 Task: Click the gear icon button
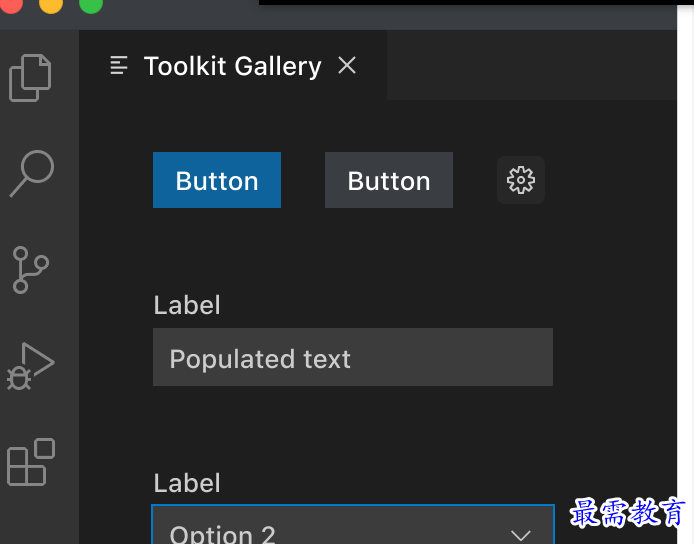520,180
